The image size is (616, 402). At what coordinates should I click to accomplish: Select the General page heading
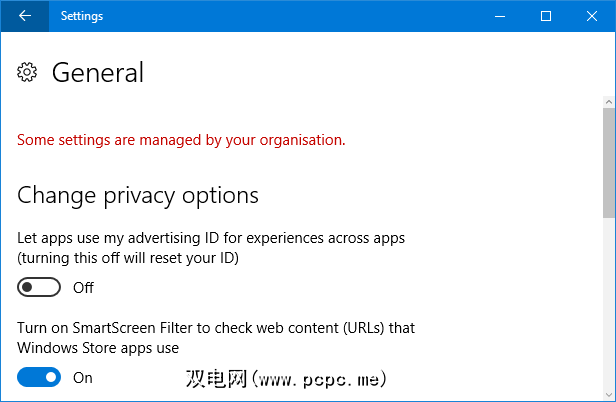click(x=98, y=72)
